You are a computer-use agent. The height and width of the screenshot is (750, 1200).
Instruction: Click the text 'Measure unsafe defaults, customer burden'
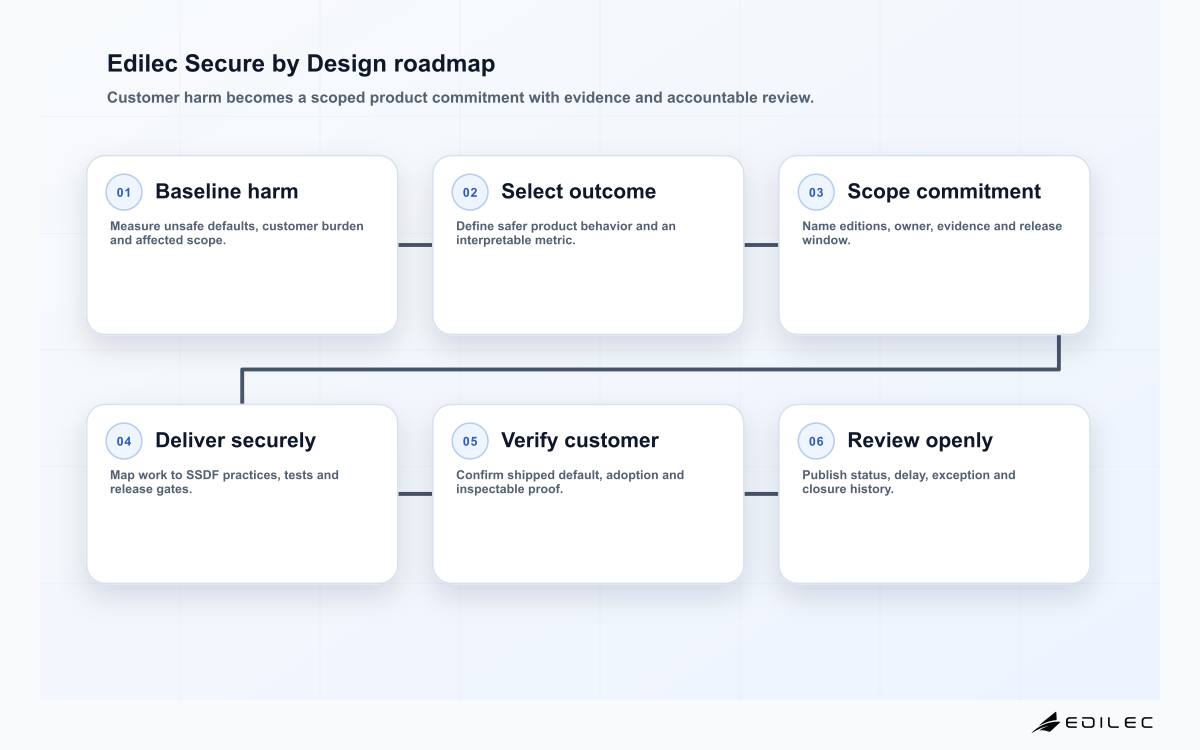coord(237,226)
